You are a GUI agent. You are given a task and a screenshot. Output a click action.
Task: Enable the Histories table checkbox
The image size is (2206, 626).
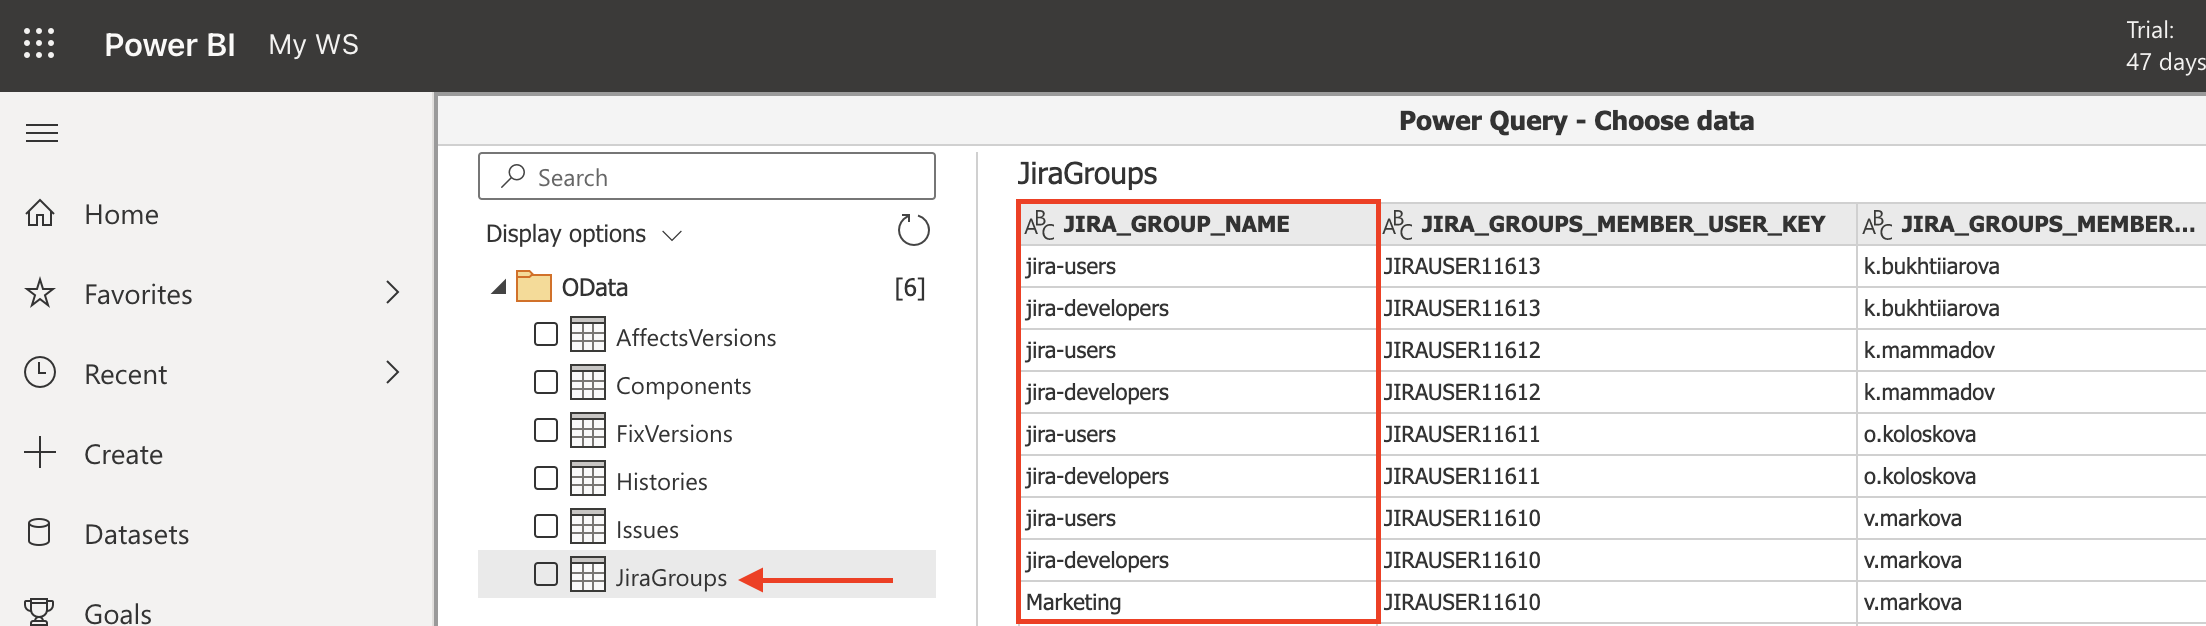[x=546, y=478]
